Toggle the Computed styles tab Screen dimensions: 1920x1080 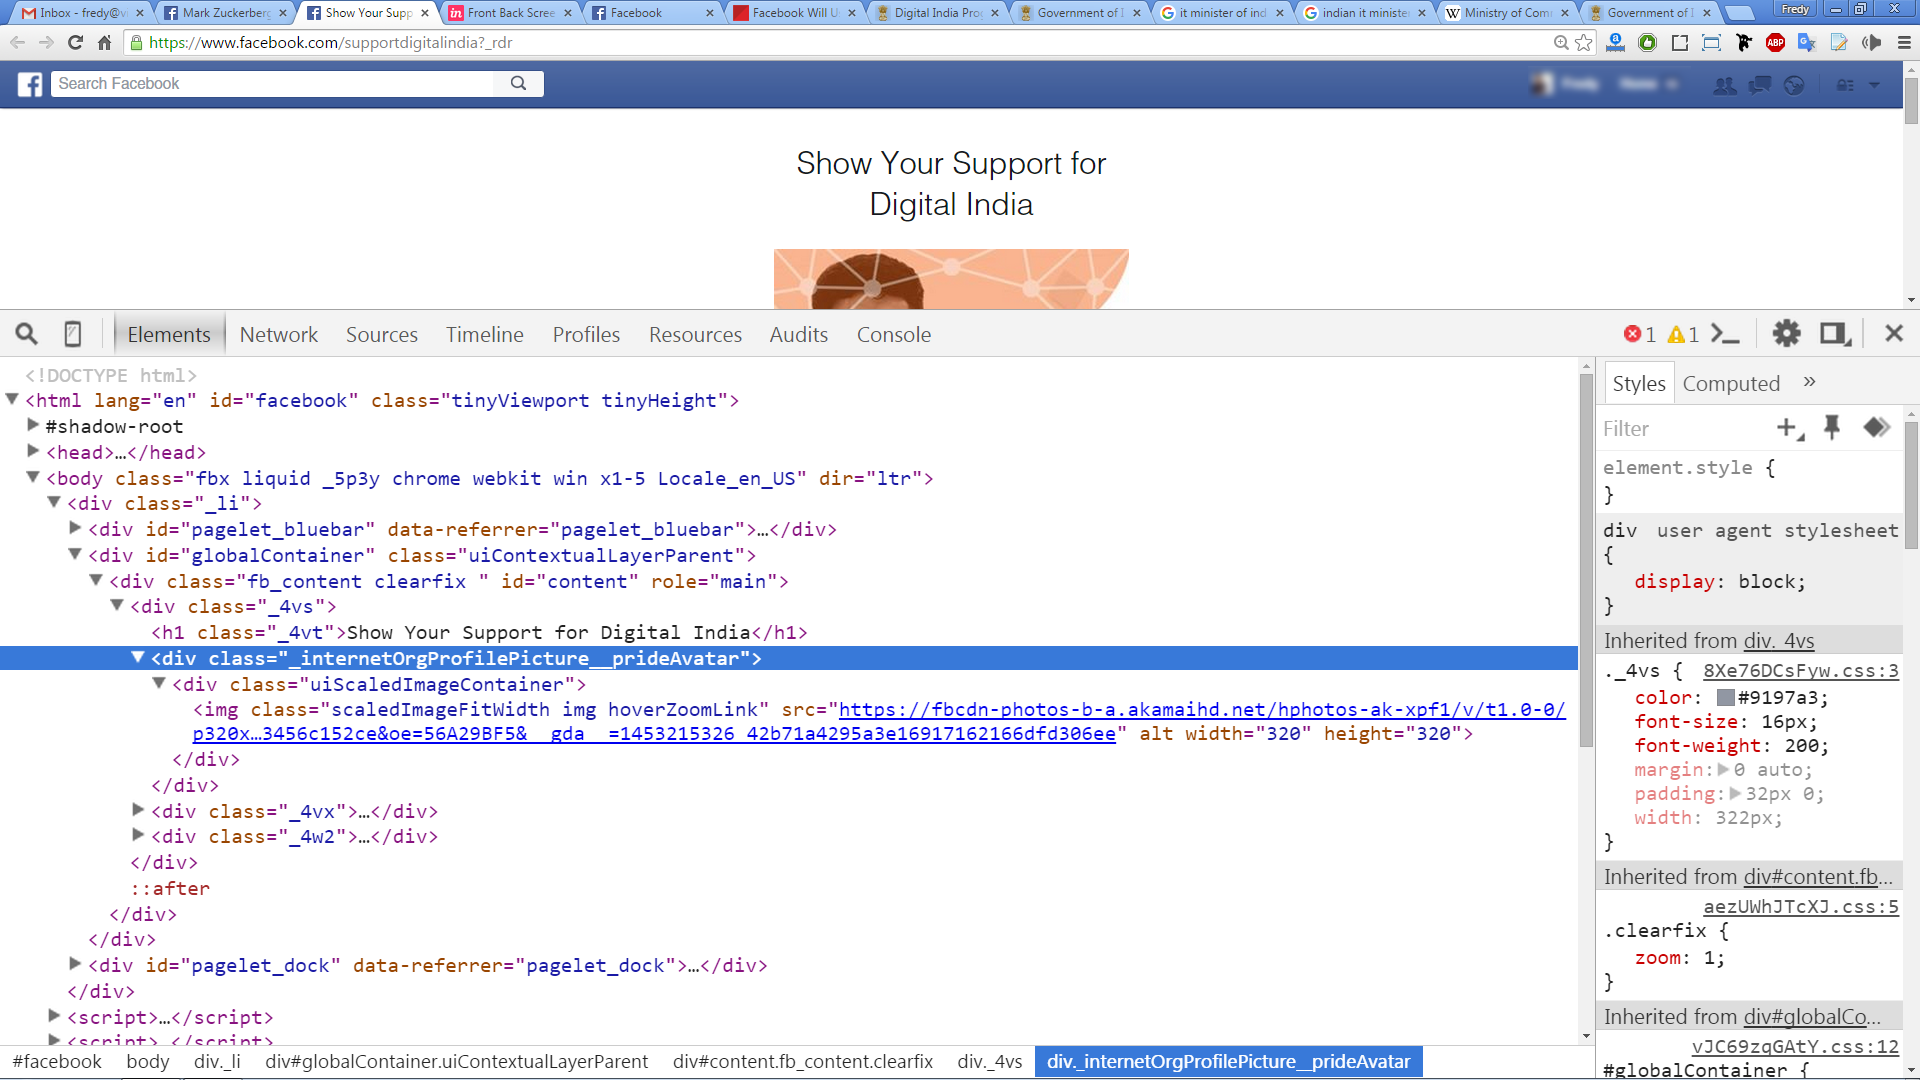pos(1730,382)
